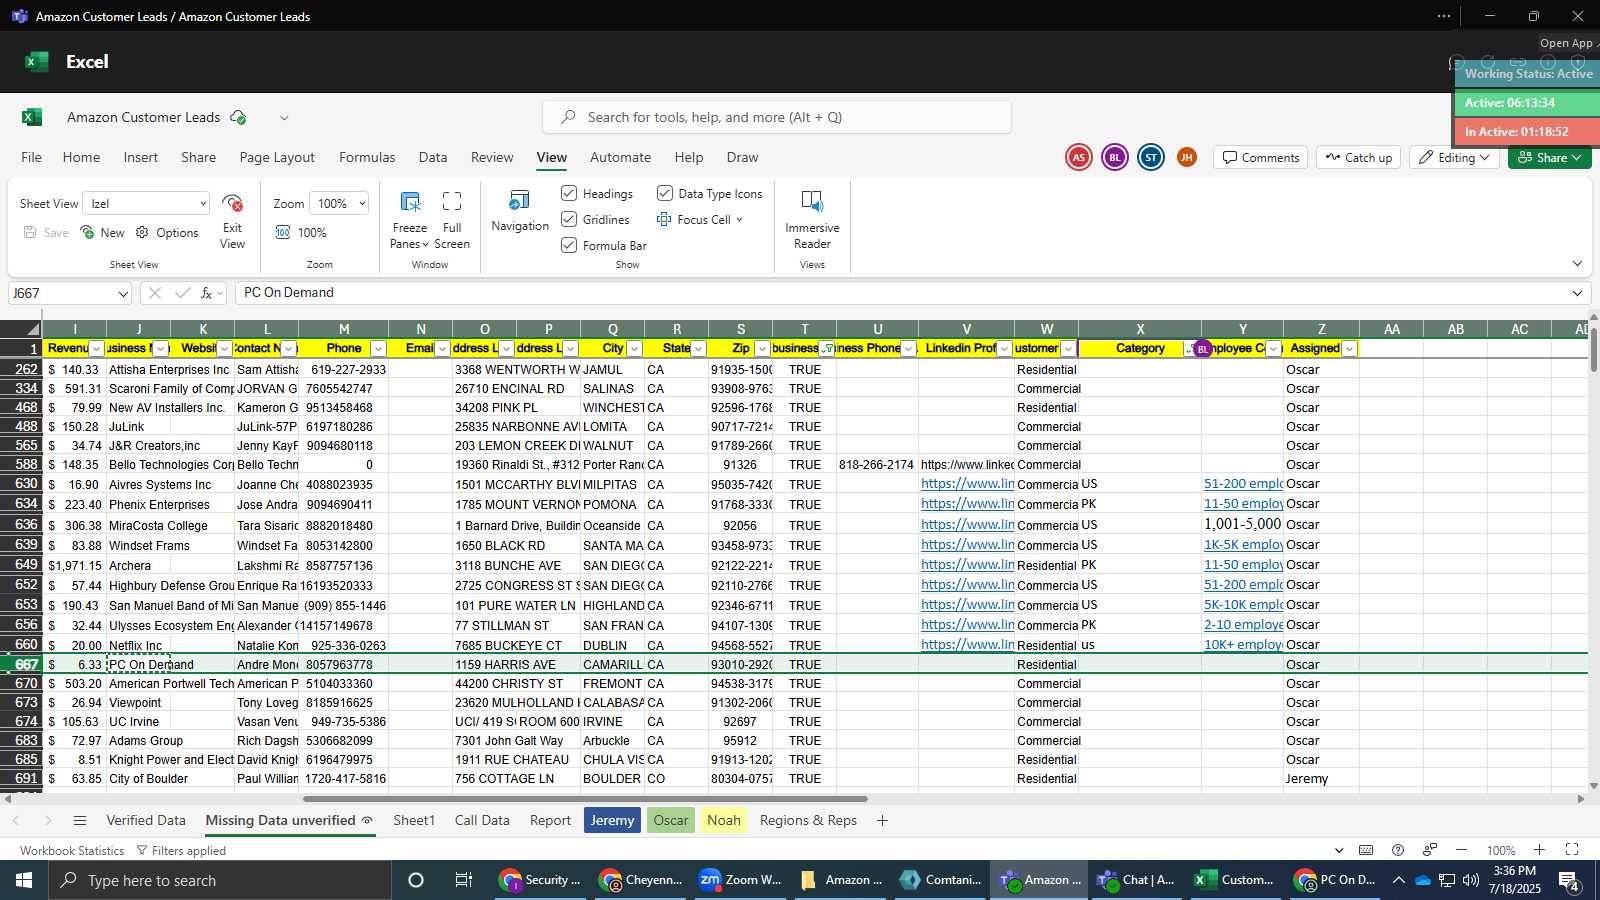Image resolution: width=1600 pixels, height=900 pixels.
Task: Click the search for tools box
Action: (777, 117)
